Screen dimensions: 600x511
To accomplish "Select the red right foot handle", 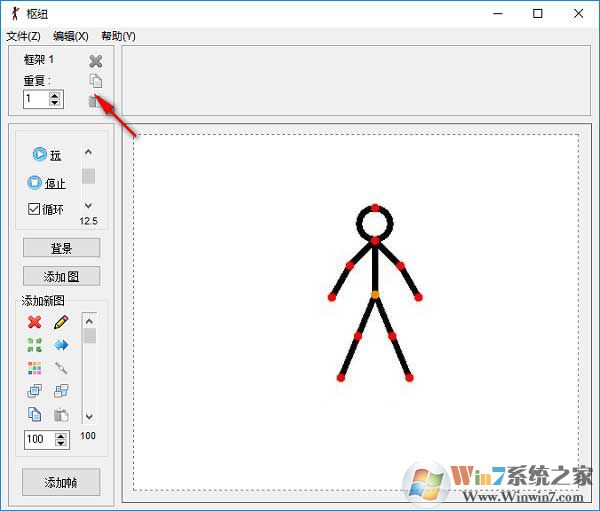I will pos(409,378).
